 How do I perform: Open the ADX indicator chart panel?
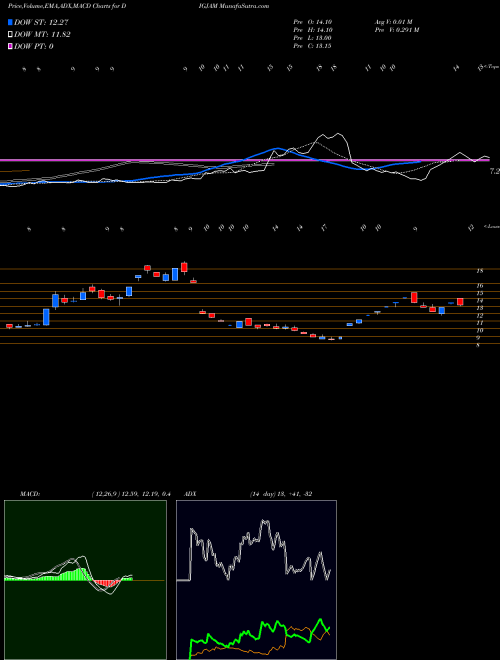256,580
